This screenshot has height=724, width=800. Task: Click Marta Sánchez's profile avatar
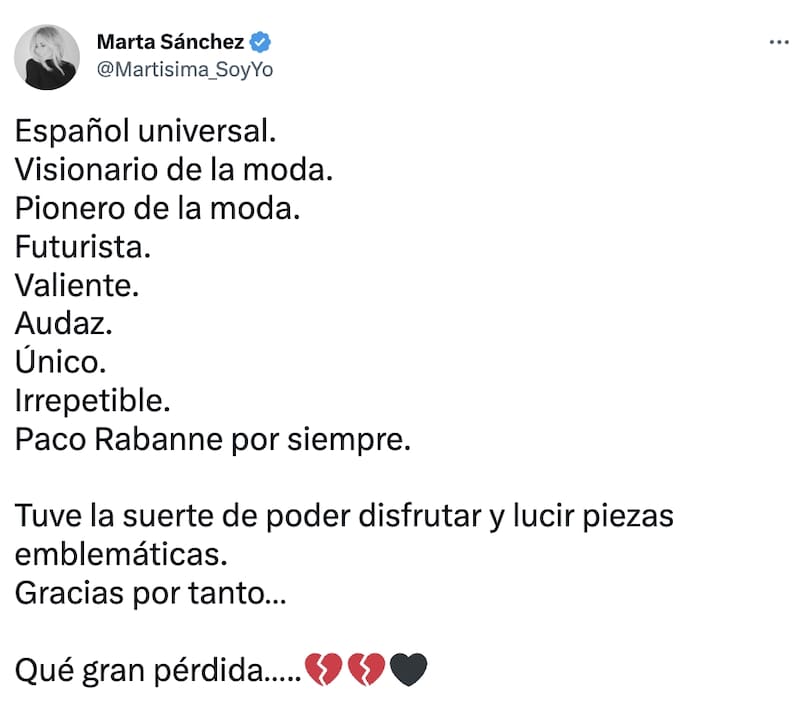(47, 57)
